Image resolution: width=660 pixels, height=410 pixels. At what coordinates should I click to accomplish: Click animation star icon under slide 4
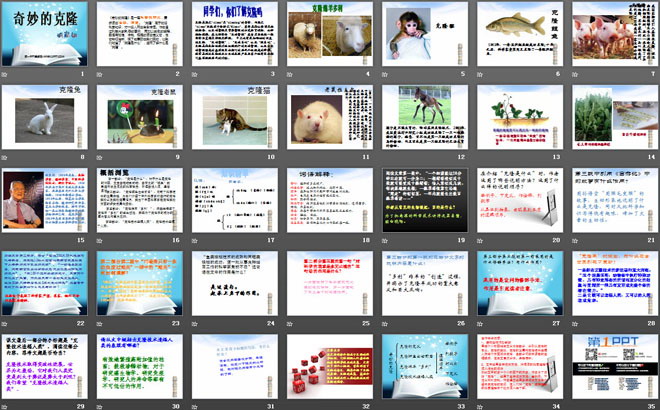(290, 75)
